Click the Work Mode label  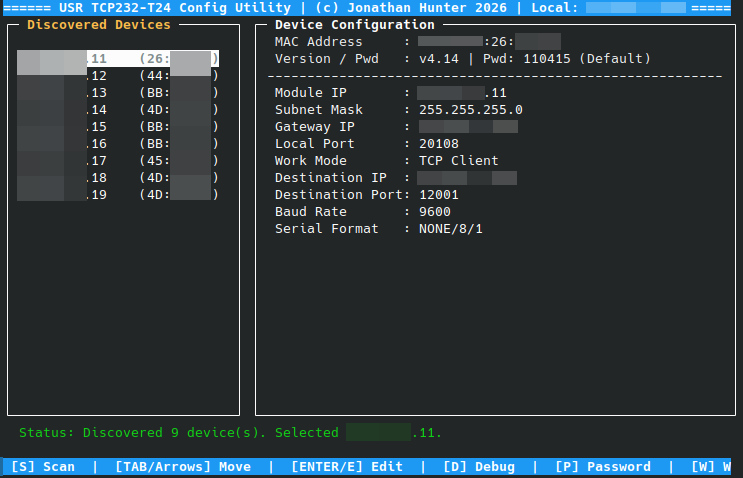pos(311,161)
